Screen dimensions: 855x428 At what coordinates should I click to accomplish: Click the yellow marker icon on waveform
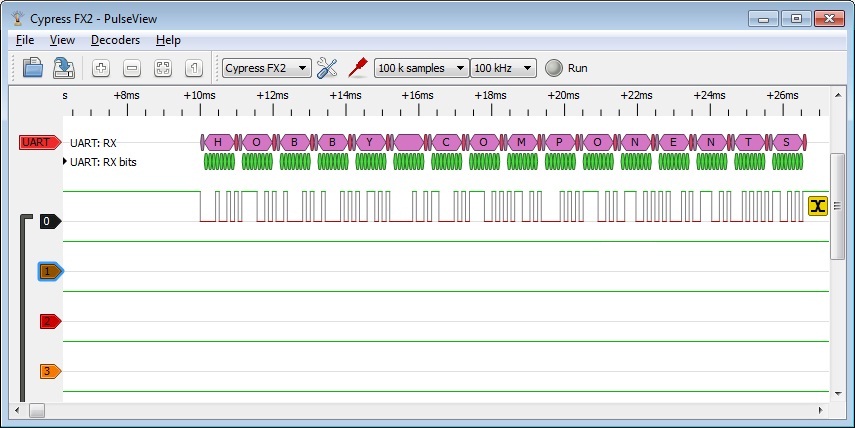coord(818,205)
